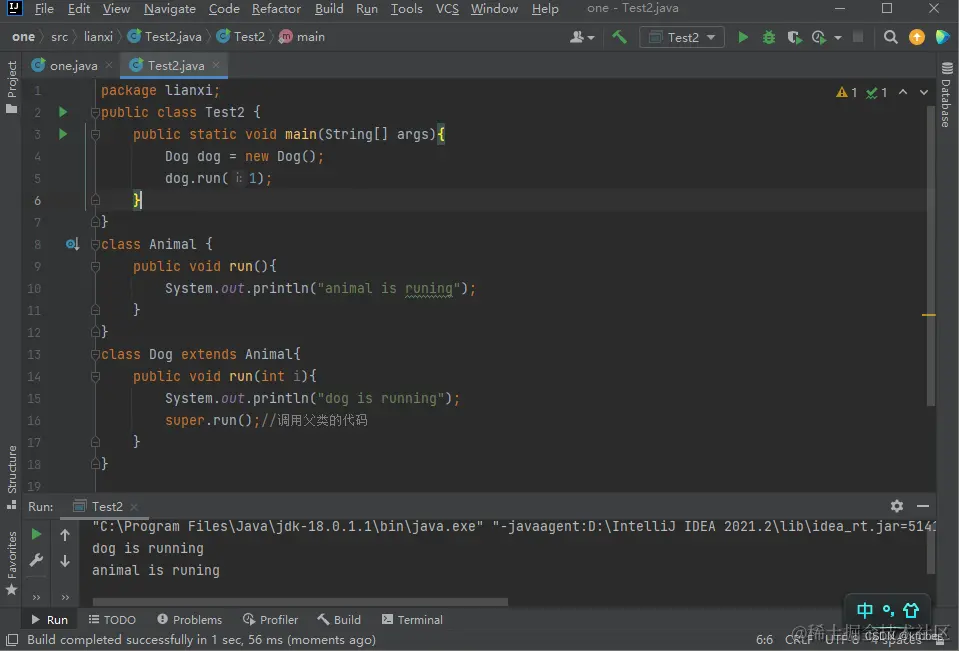Open the input method skin shirt icon
Screen dimensions: 959x651
point(911,610)
